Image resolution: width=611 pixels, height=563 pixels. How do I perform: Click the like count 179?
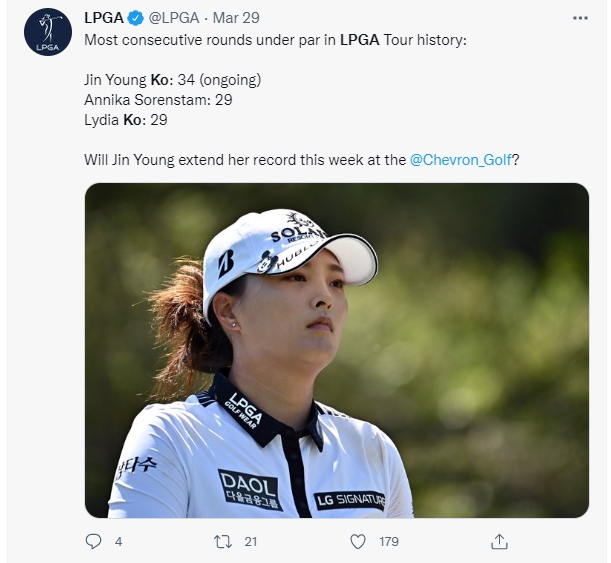[389, 542]
